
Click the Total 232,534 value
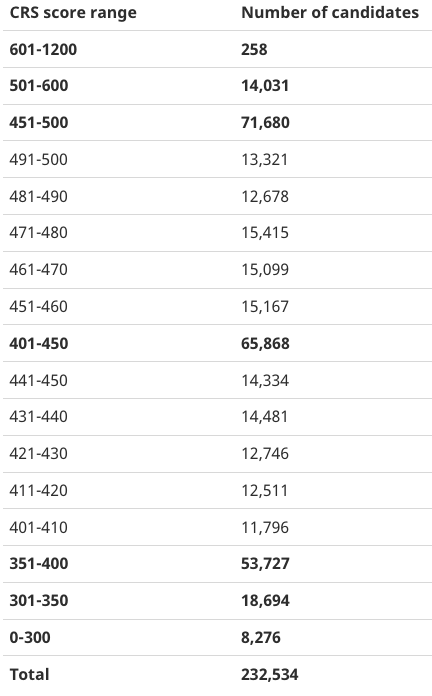click(x=270, y=674)
